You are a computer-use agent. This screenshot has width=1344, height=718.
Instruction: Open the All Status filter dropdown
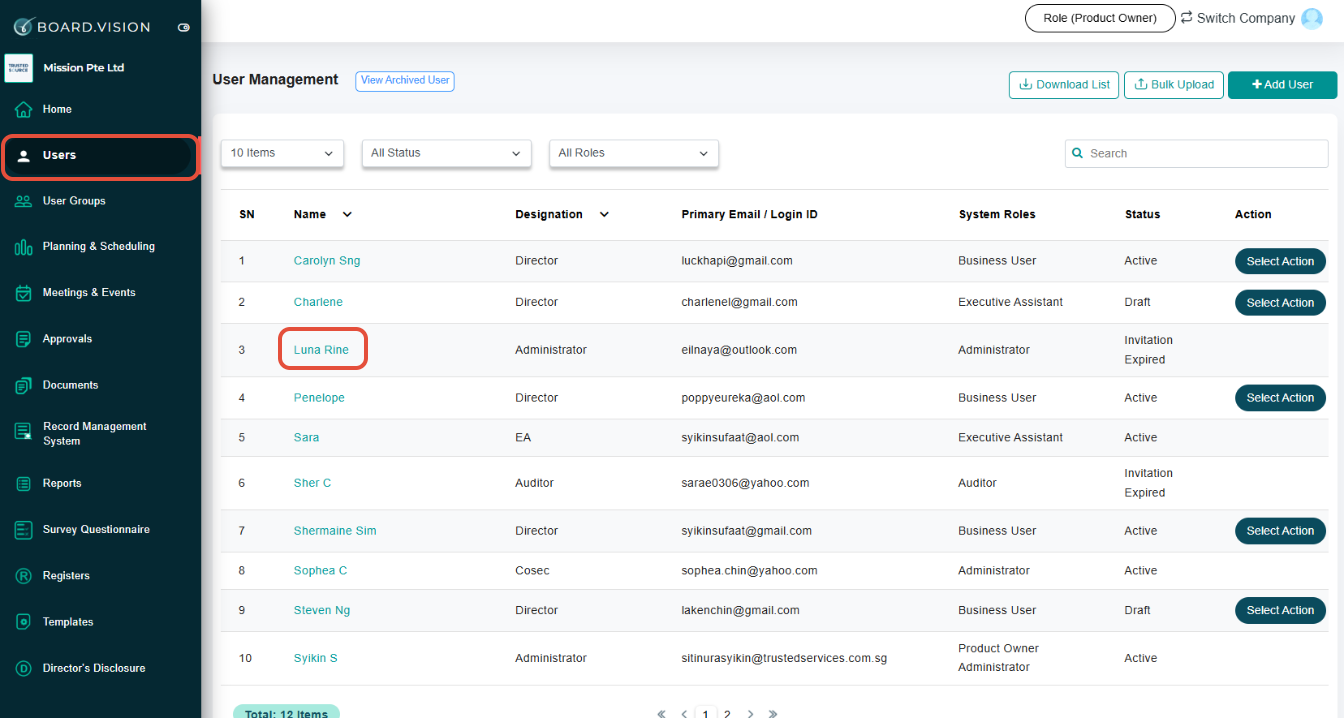[x=446, y=153]
